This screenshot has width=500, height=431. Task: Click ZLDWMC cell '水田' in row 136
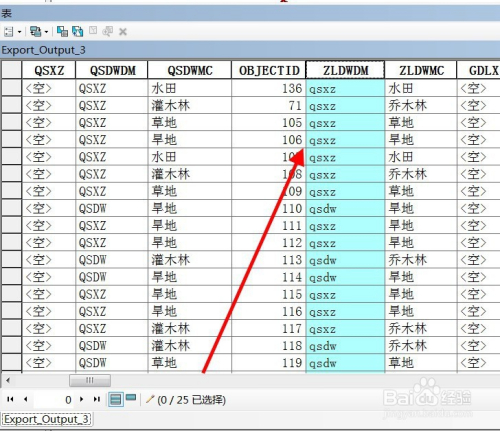coord(421,88)
